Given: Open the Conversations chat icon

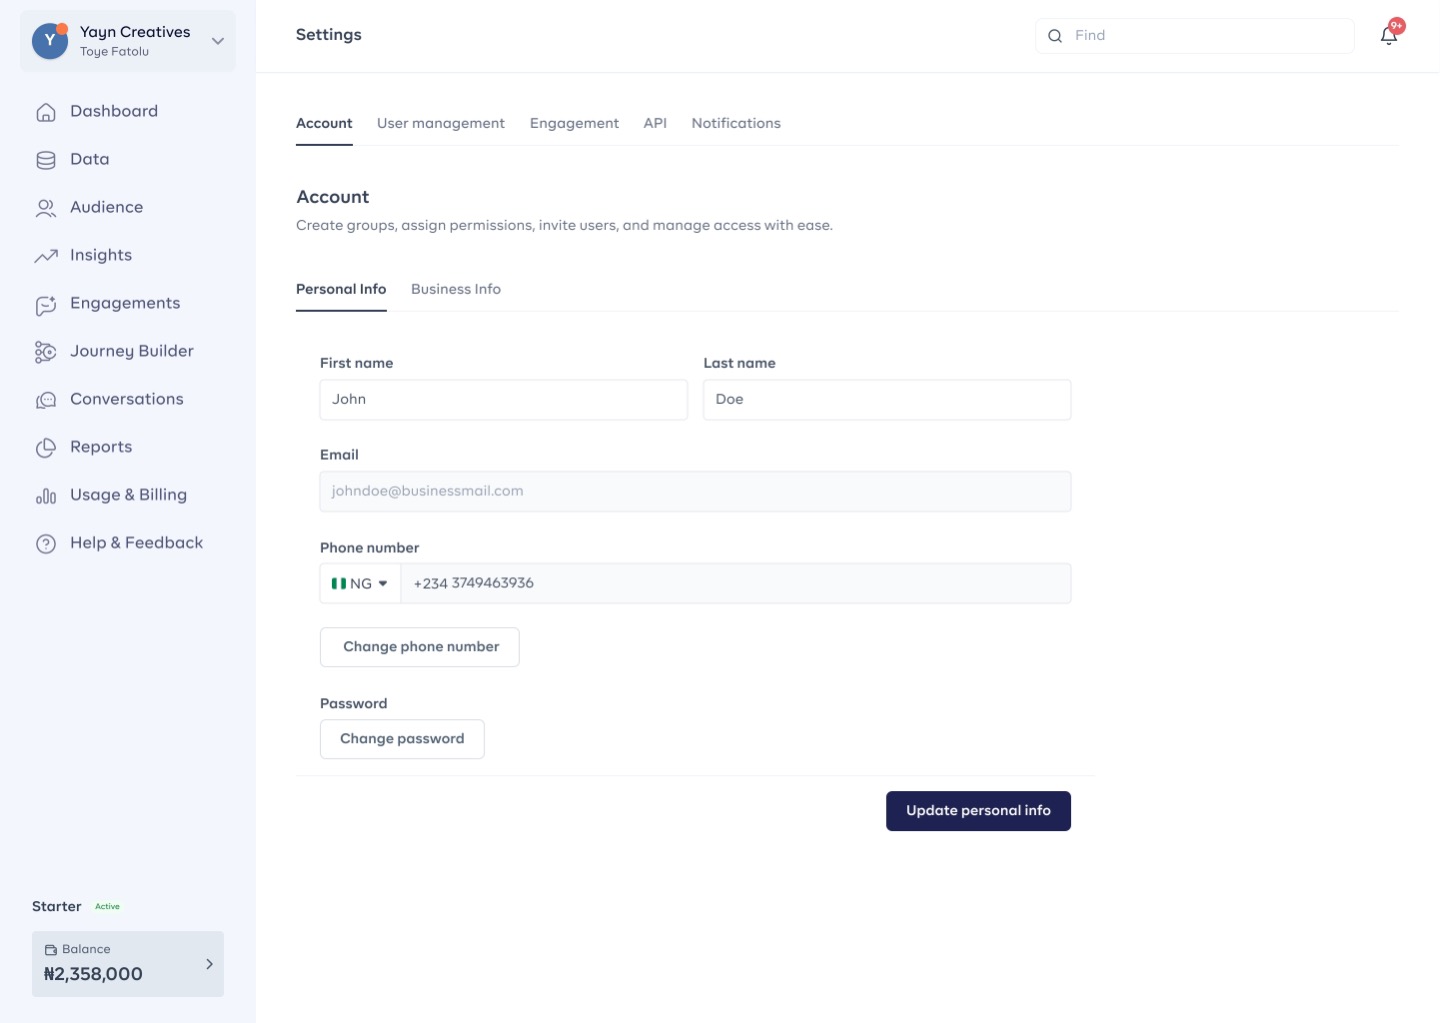Looking at the screenshot, I should (46, 400).
